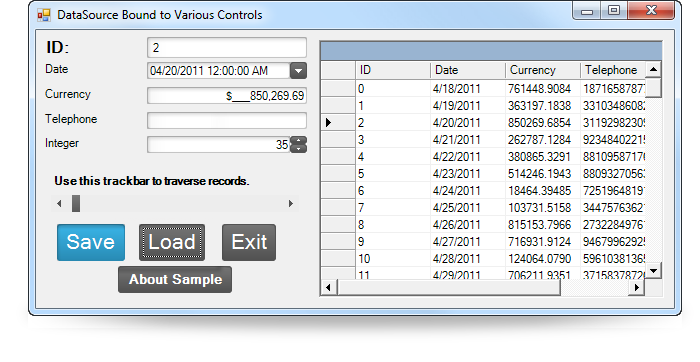
Task: Maximize the DataSource window
Action: (x=614, y=11)
